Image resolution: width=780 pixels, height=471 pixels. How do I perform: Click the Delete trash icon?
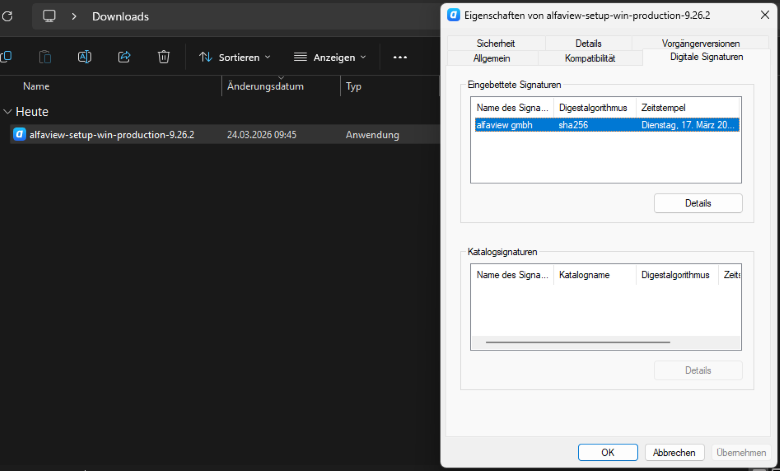(164, 57)
